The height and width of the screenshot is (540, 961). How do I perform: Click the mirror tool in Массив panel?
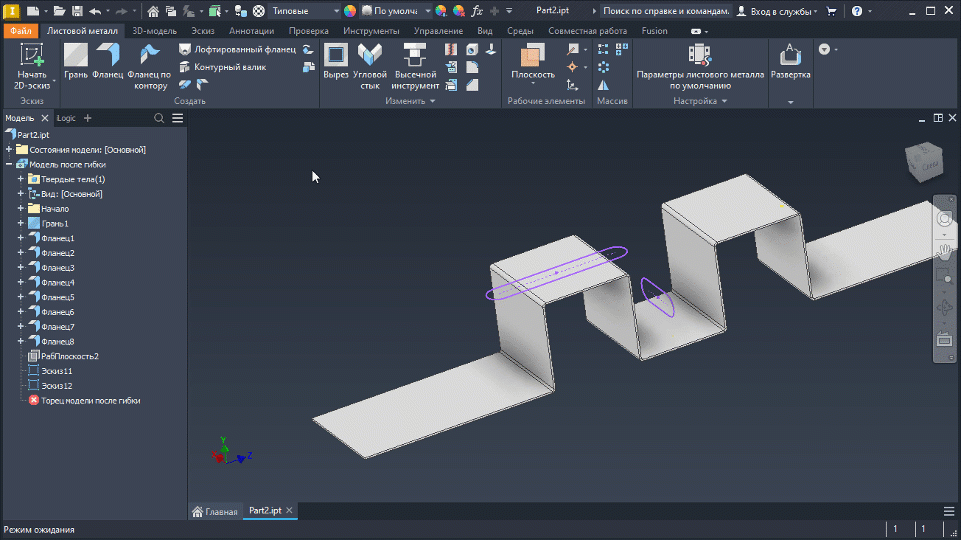603,85
